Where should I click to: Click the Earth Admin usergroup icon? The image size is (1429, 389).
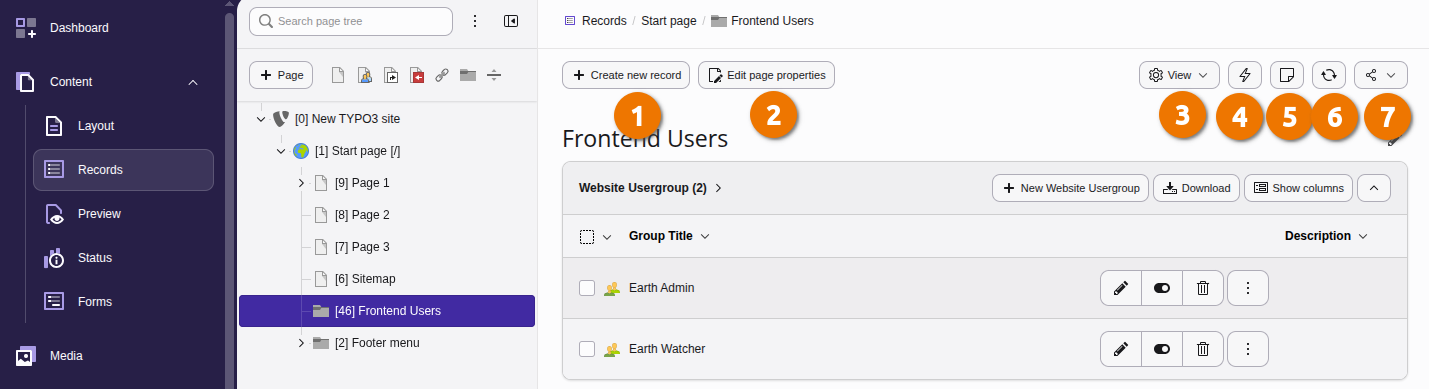tap(612, 288)
